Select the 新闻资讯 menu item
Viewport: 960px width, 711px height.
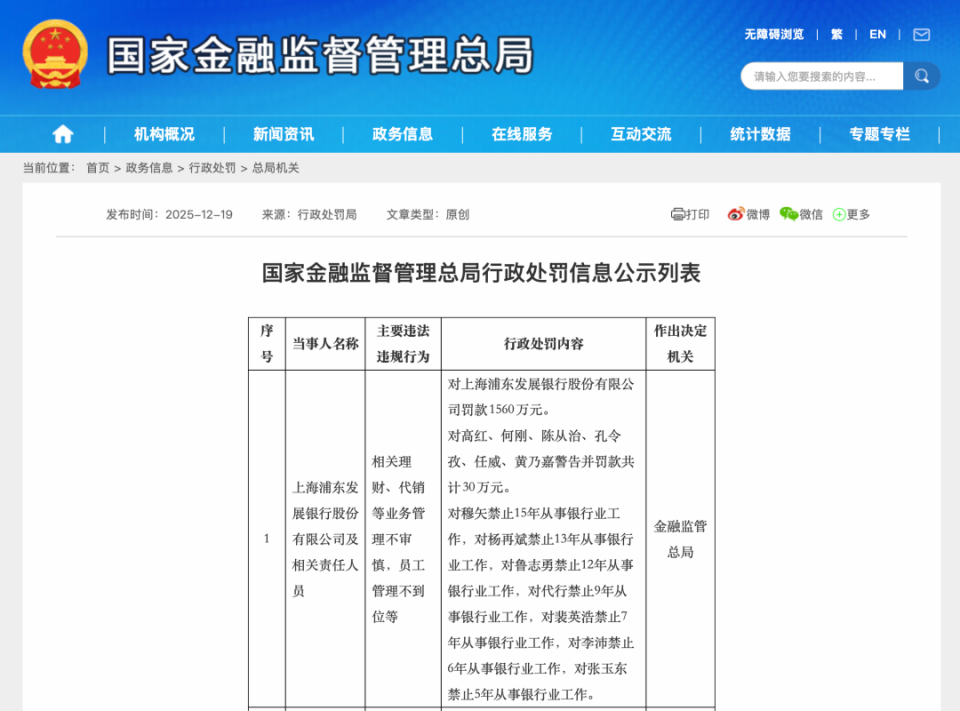283,133
